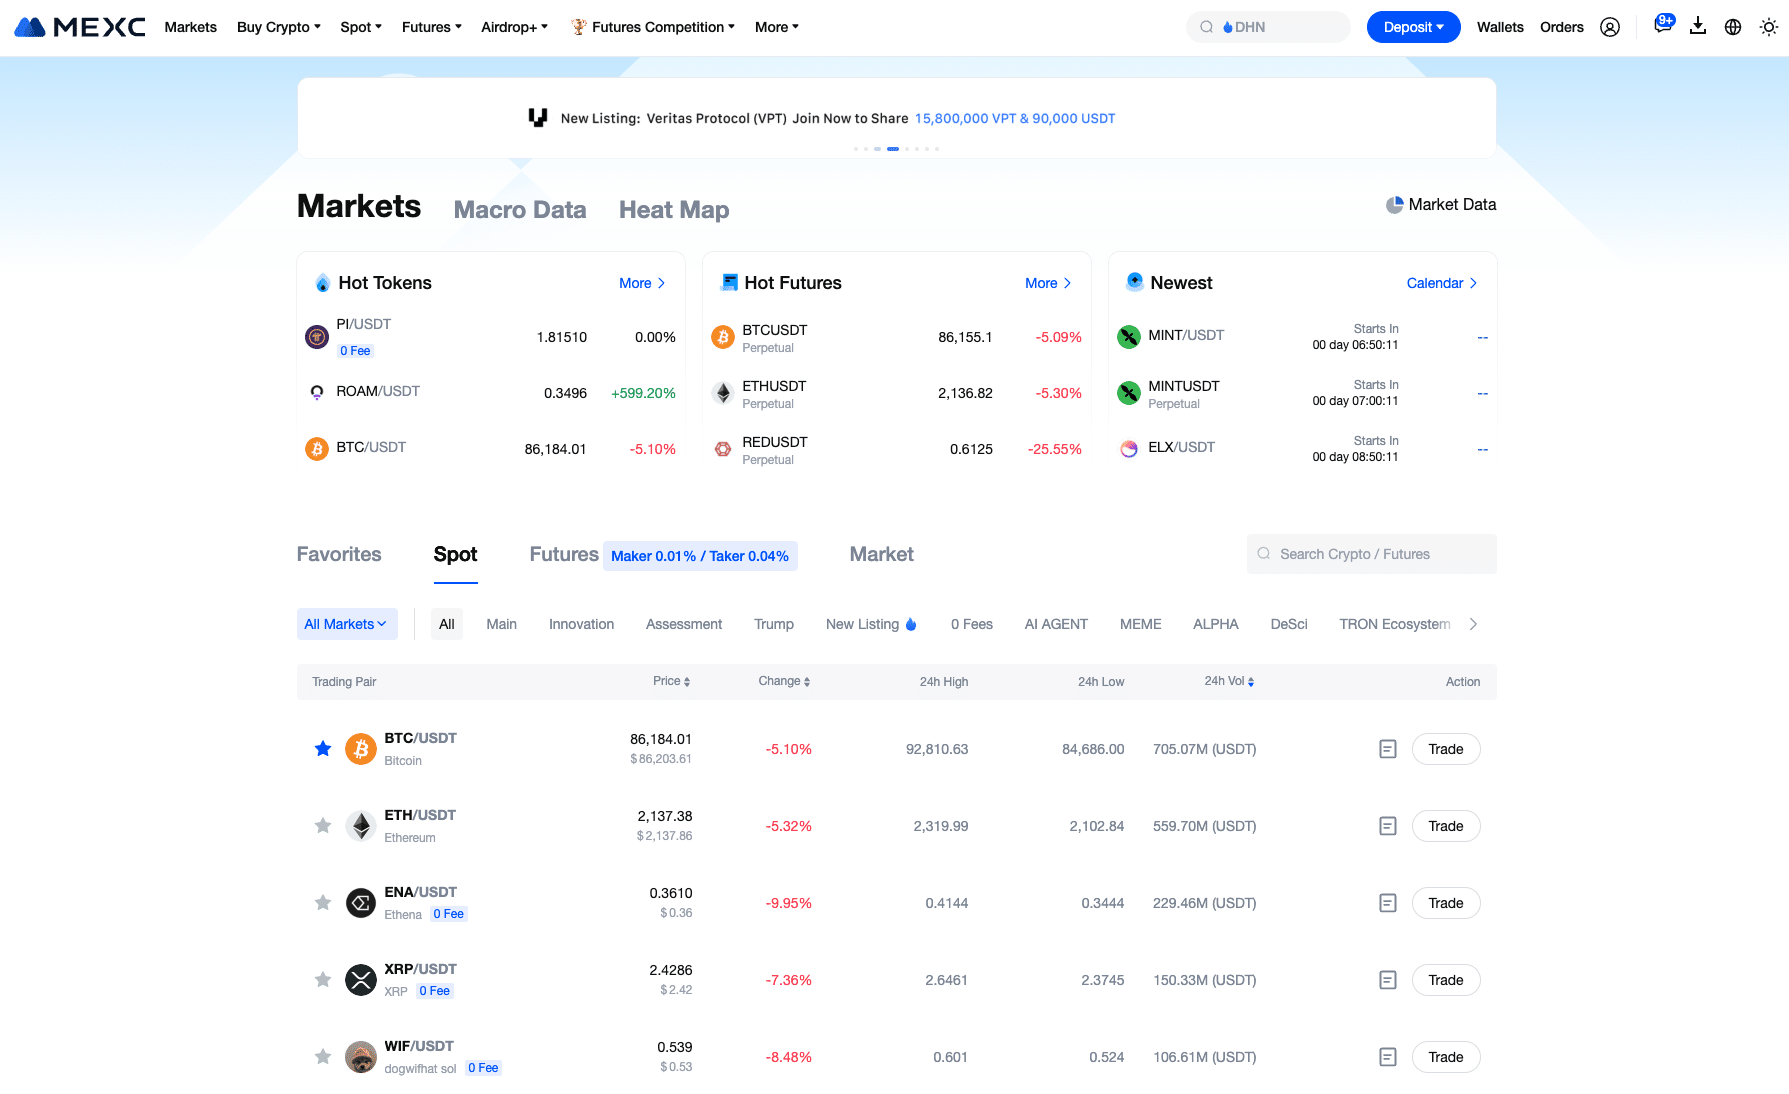The width and height of the screenshot is (1789, 1094).
Task: Click the ETHUSDT perpetual Ethereum icon
Action: click(x=723, y=393)
